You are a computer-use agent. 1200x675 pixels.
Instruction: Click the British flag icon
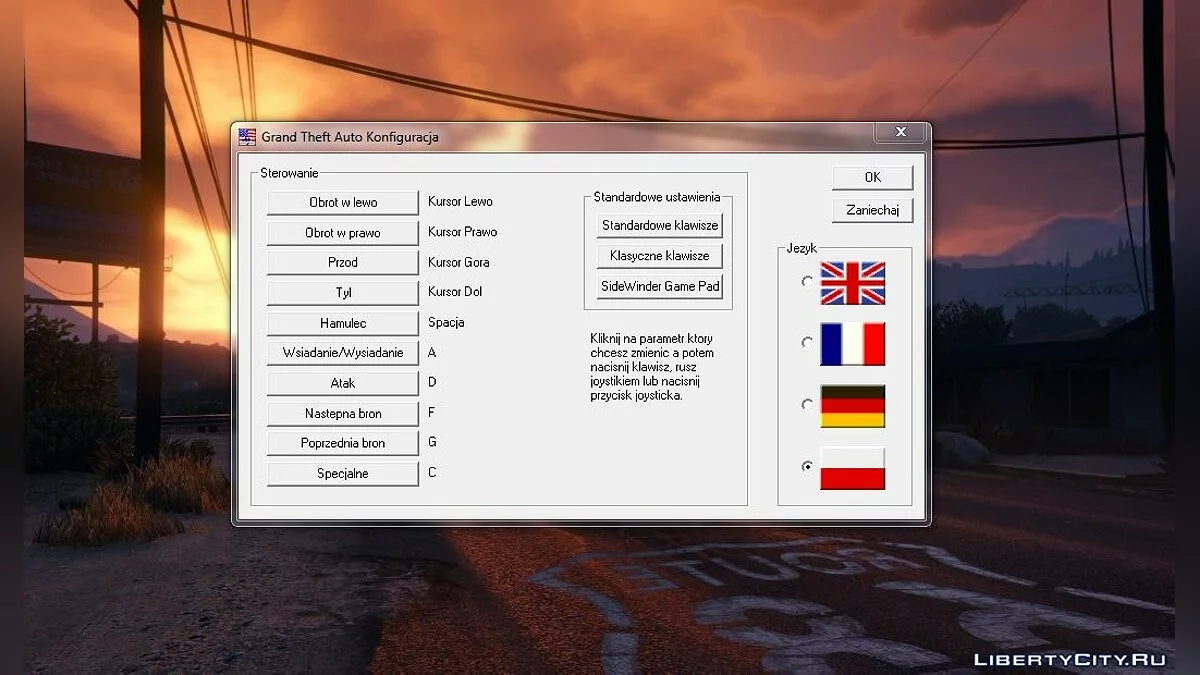[x=852, y=283]
